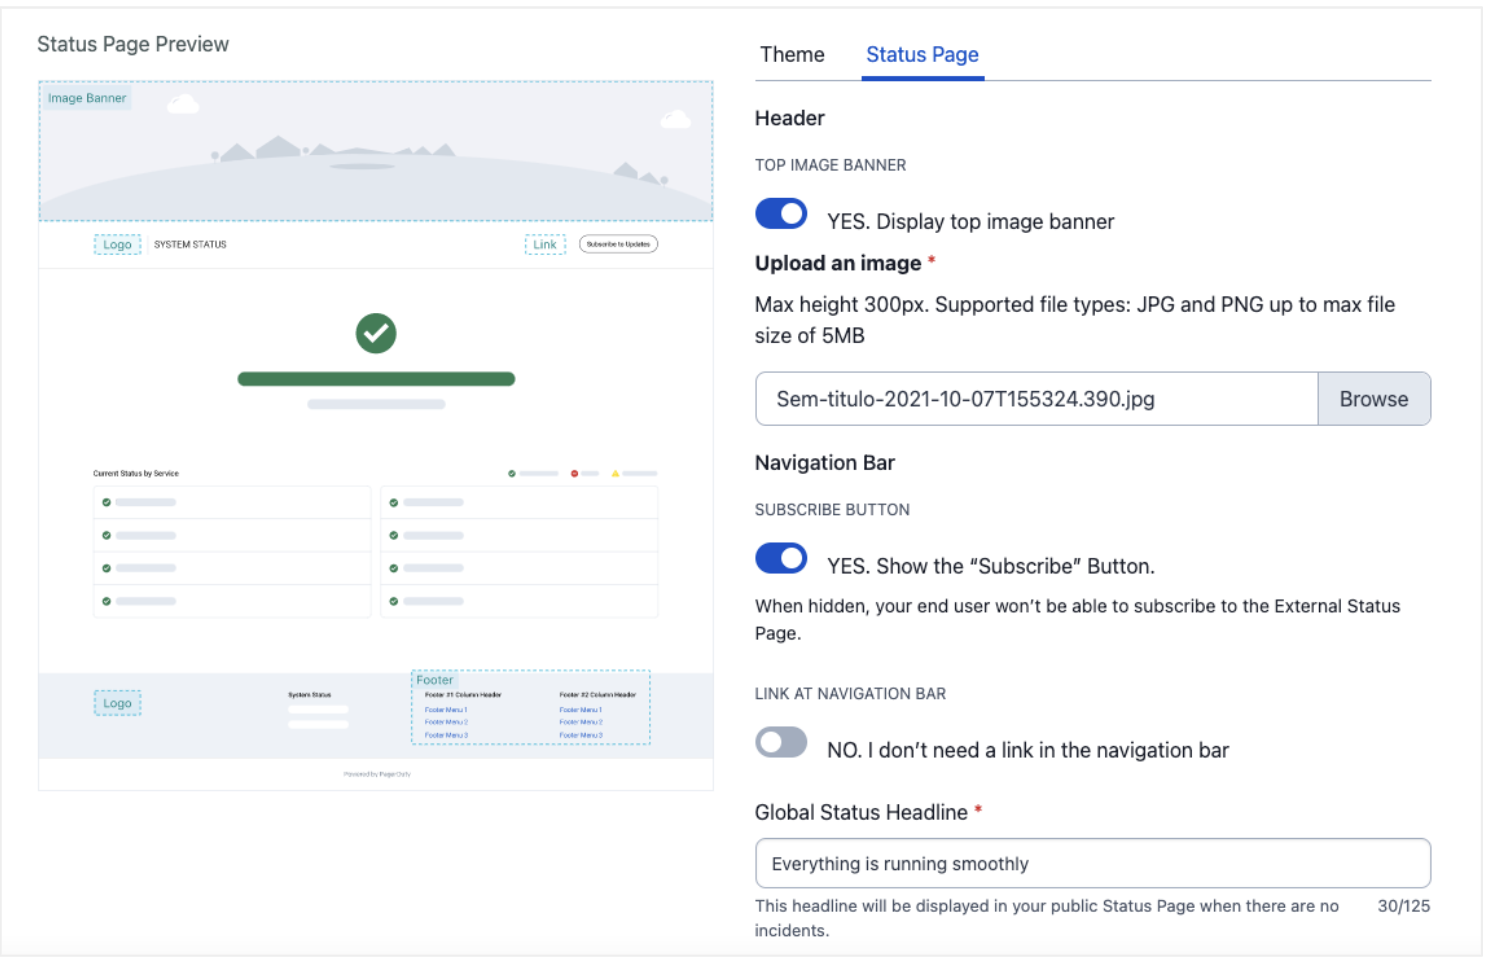
Task: Click the uploaded image filename field
Action: coord(1036,399)
